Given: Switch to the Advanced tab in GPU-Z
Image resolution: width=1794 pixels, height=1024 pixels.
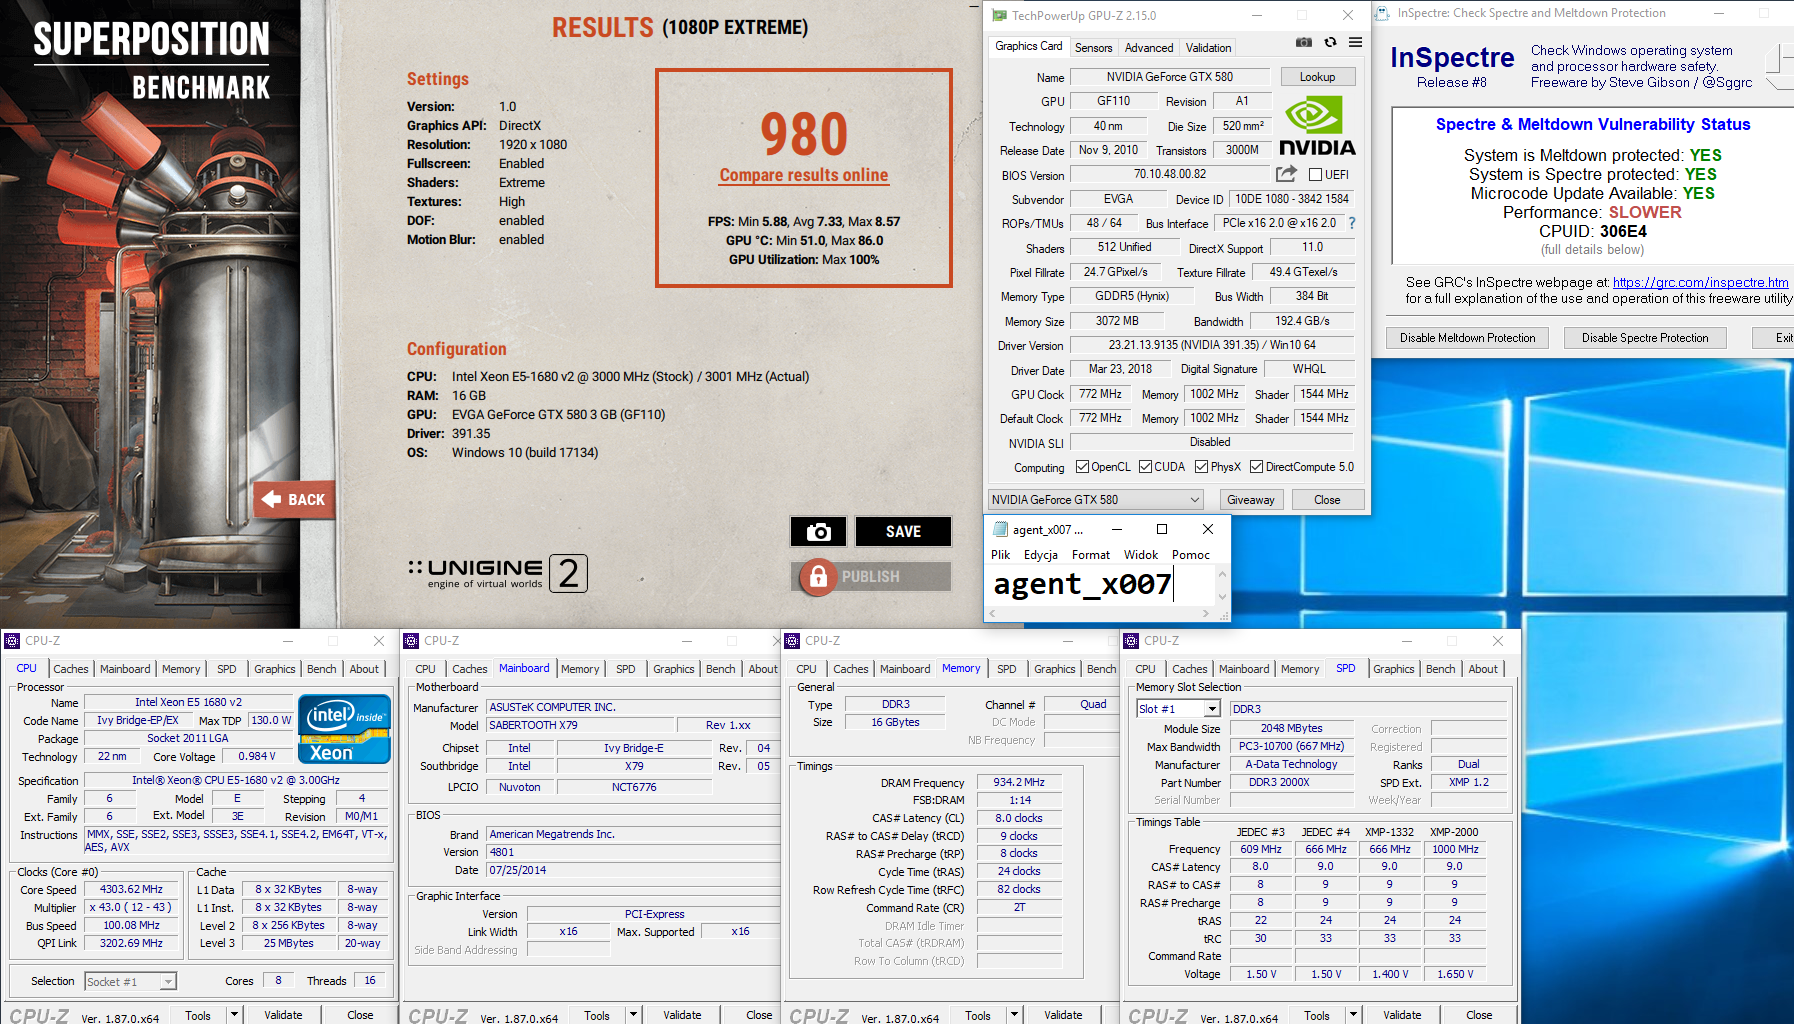Looking at the screenshot, I should pyautogui.click(x=1149, y=48).
